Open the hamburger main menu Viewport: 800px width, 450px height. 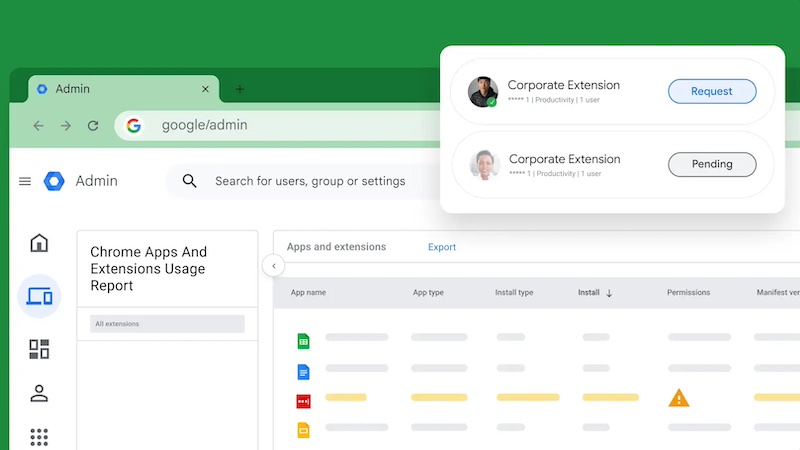(25, 181)
